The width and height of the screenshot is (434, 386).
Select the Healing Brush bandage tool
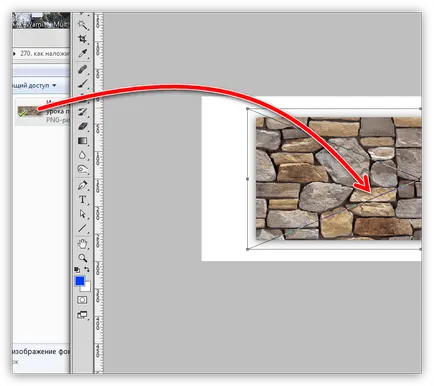[82, 69]
